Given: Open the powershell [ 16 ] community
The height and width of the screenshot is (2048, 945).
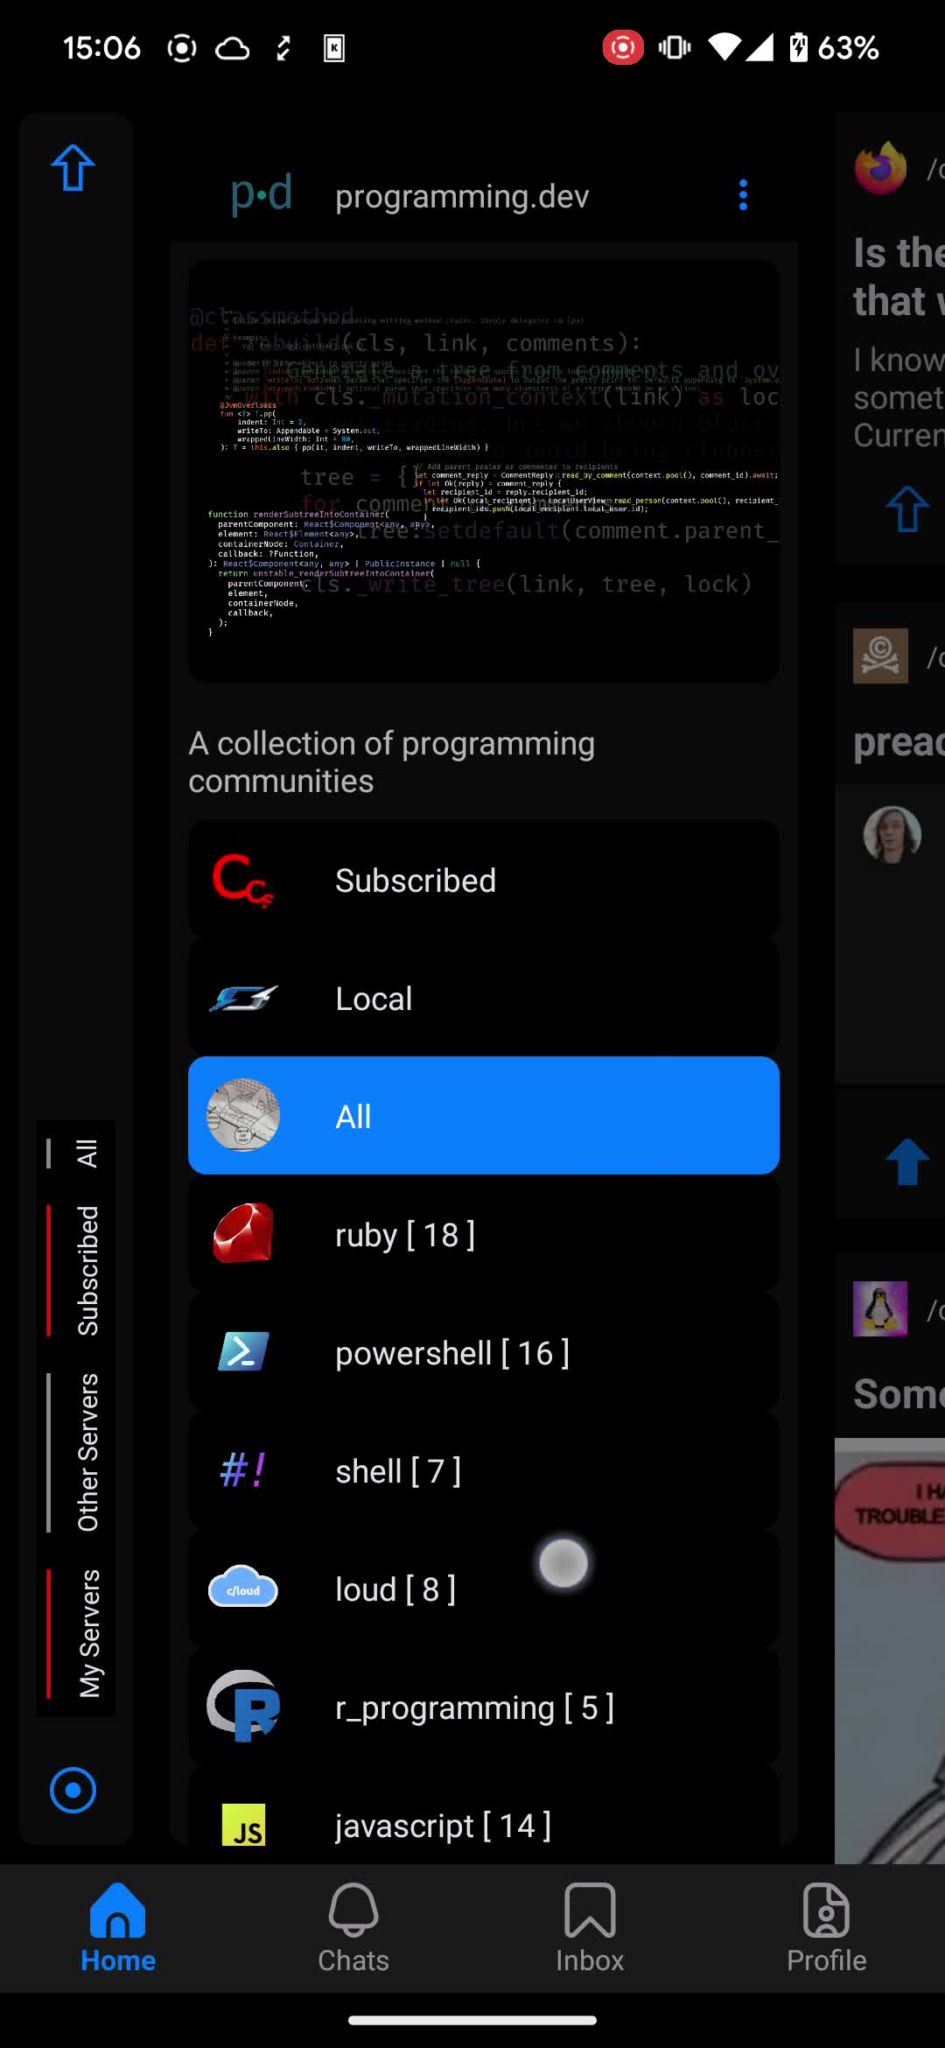Looking at the screenshot, I should coord(484,1352).
